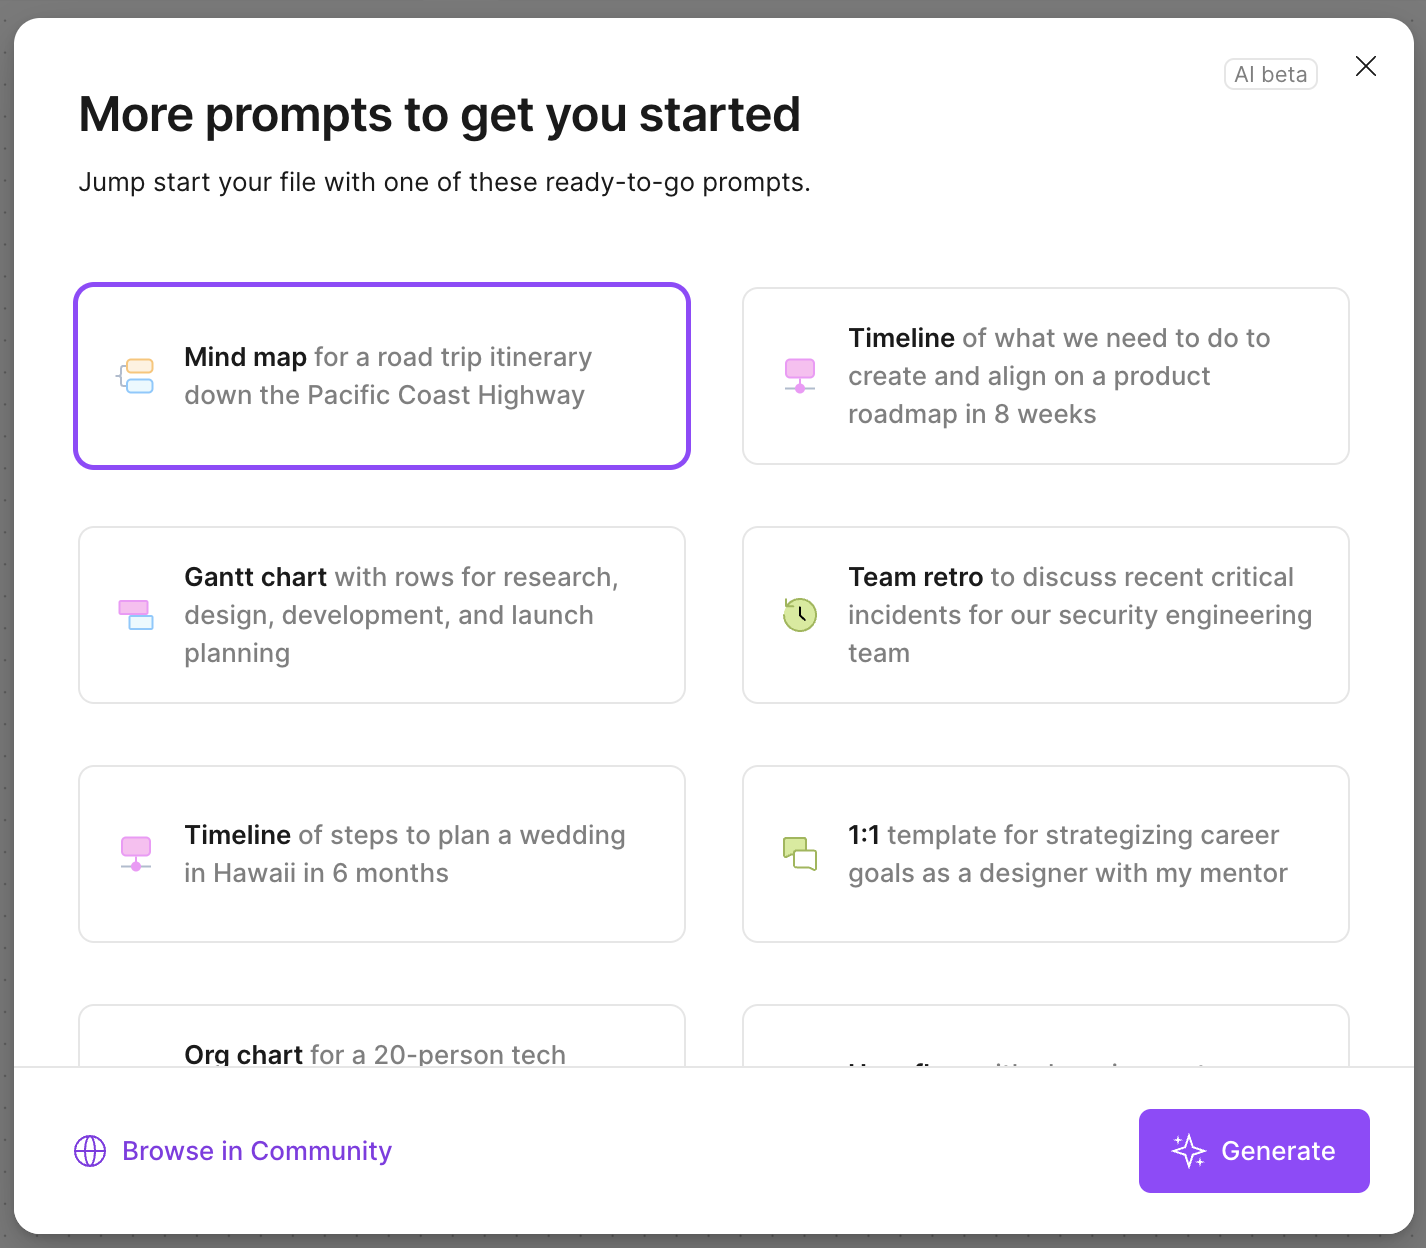The height and width of the screenshot is (1248, 1426).
Task: Click the wedding Timeline icon
Action: point(136,853)
